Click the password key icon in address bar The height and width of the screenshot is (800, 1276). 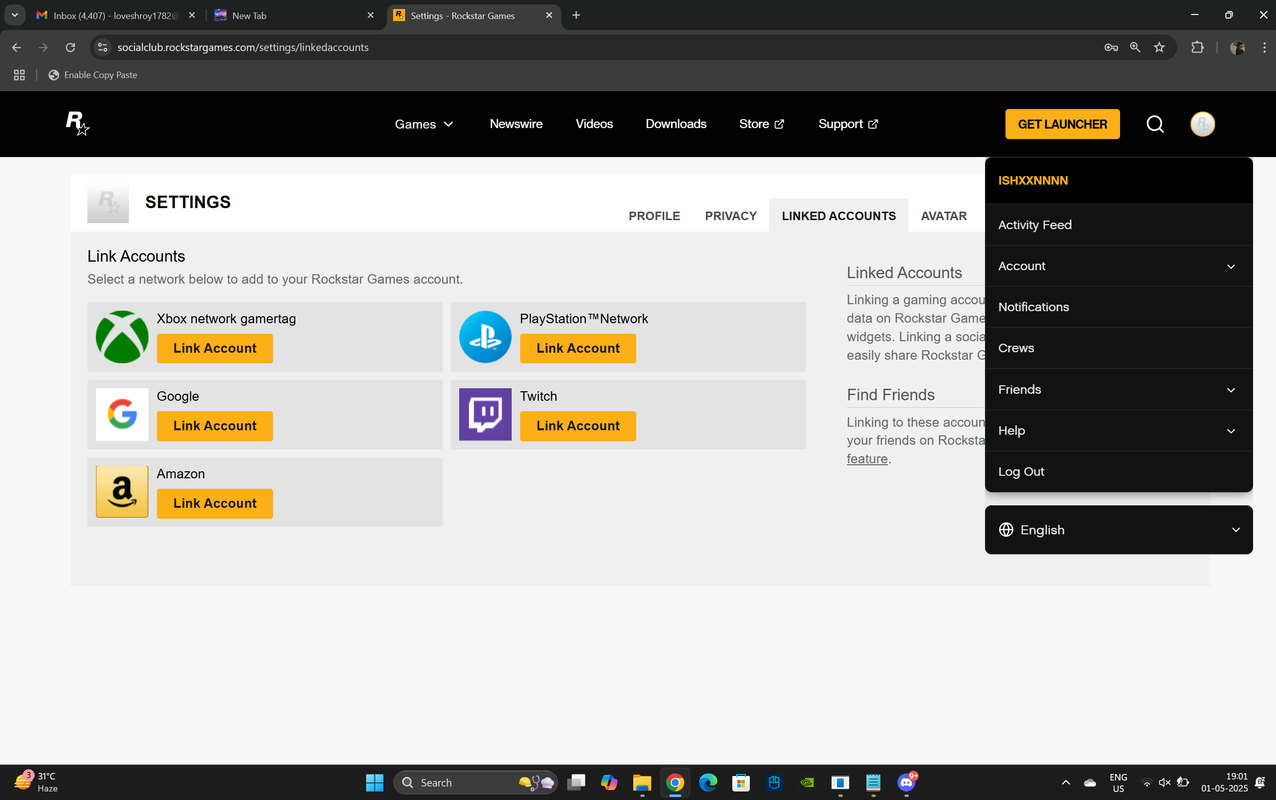[1111, 47]
